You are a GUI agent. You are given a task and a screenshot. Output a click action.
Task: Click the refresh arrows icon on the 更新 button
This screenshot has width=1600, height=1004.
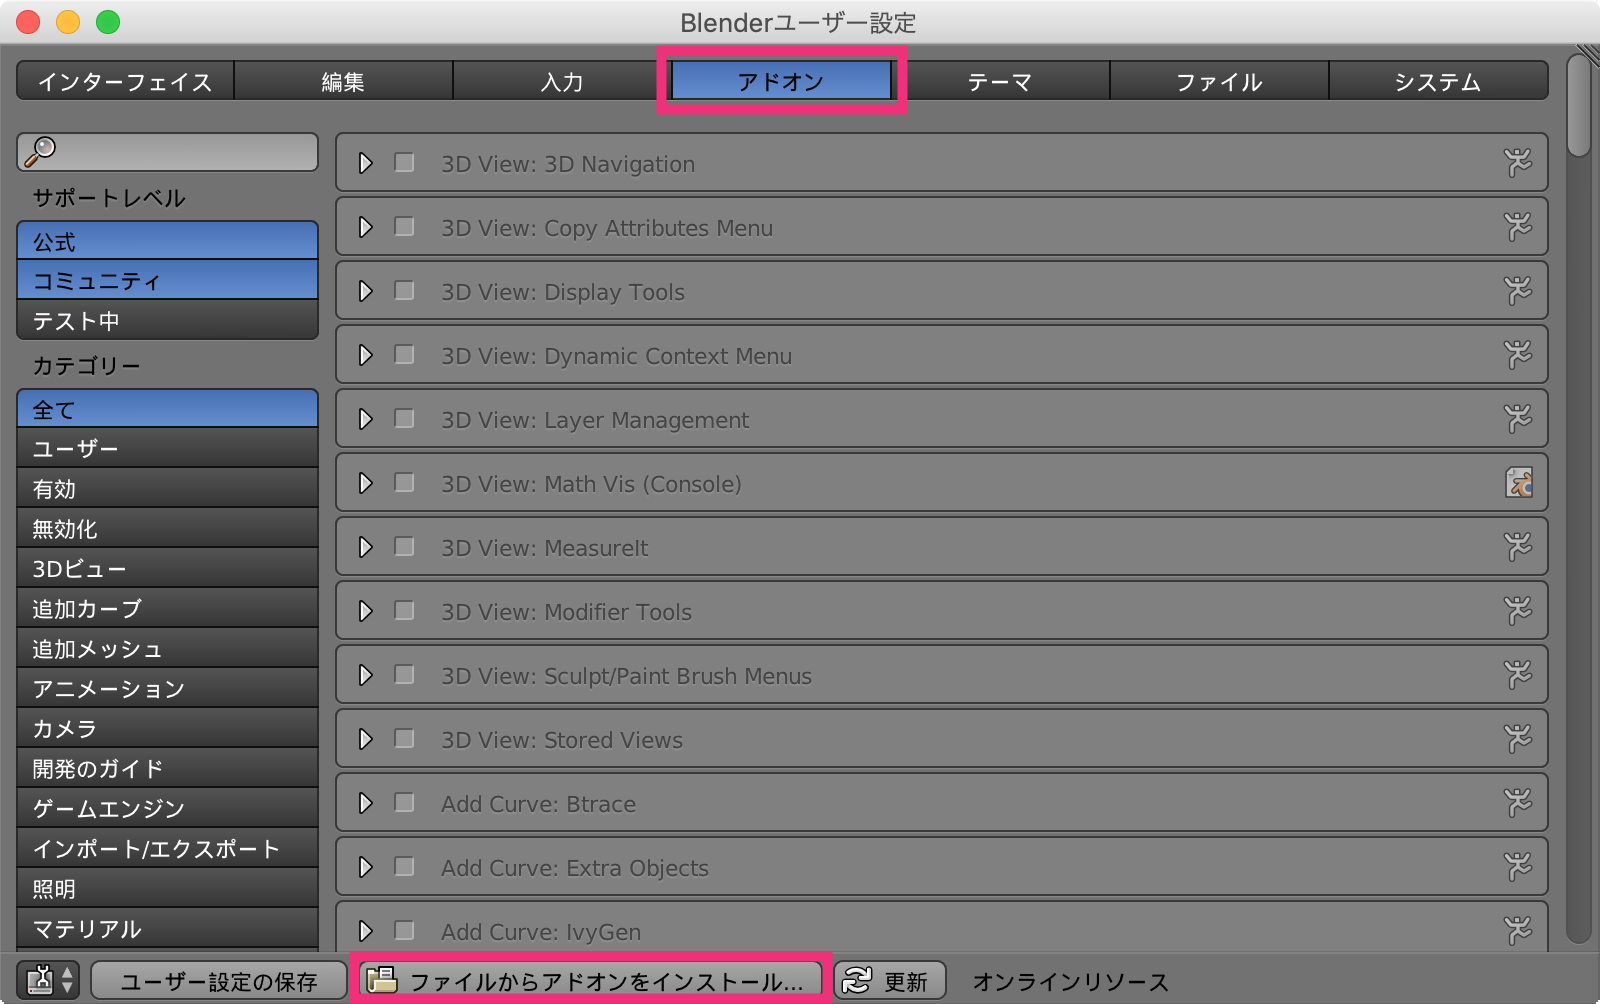click(x=858, y=980)
